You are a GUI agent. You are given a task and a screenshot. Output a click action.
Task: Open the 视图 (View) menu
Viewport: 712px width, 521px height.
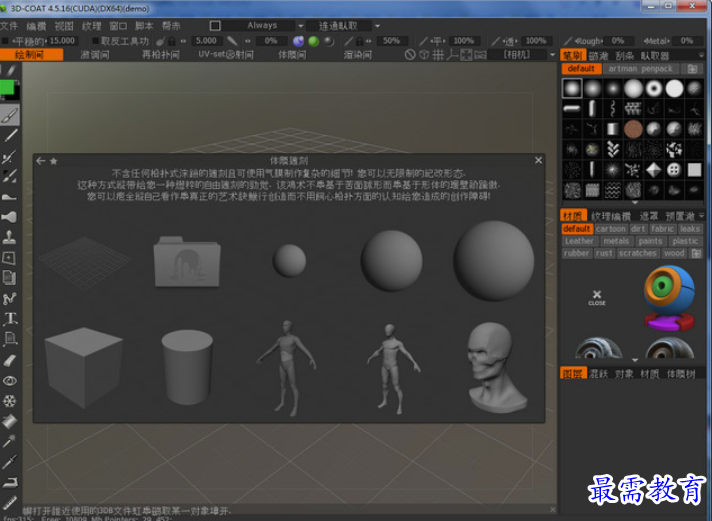coord(64,26)
